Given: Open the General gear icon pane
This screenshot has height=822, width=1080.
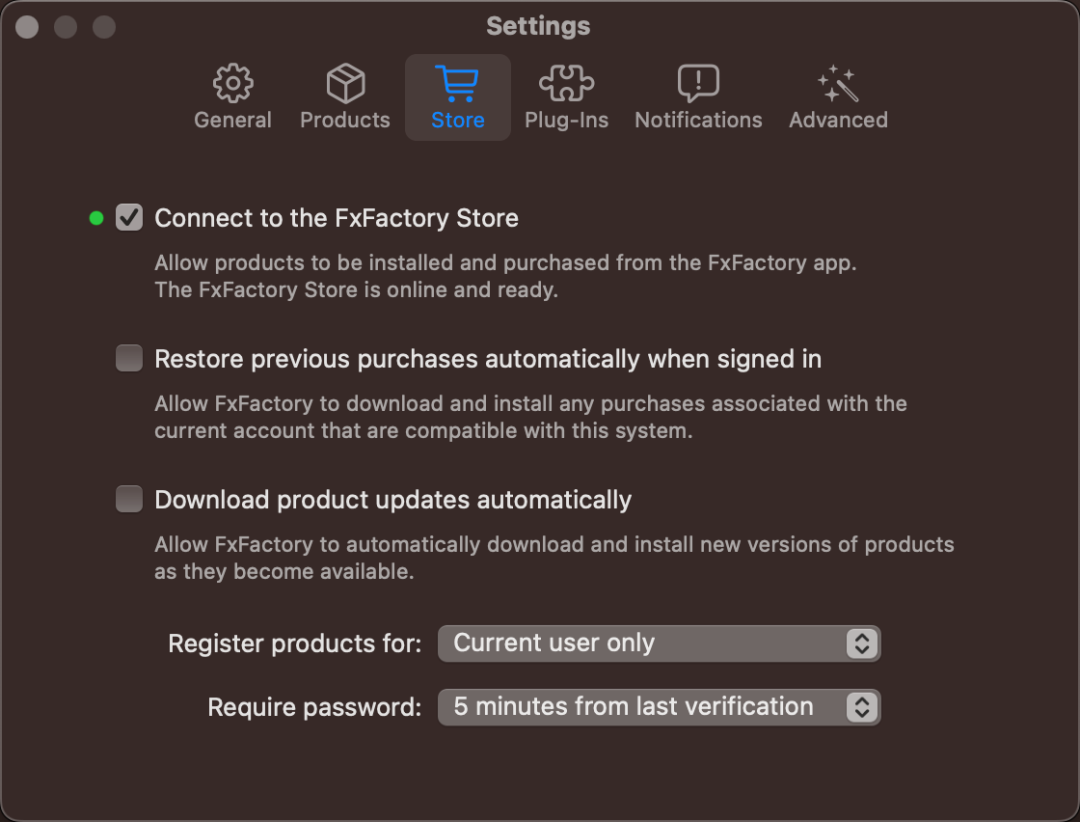Looking at the screenshot, I should click(233, 83).
